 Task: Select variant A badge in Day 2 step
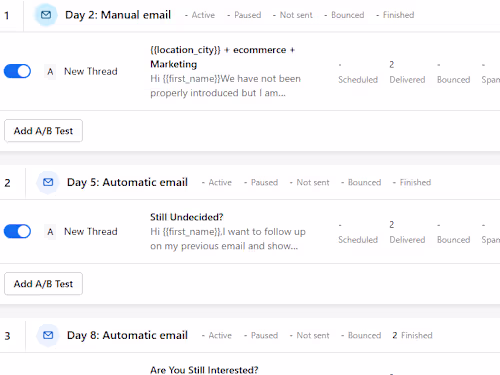(x=50, y=72)
